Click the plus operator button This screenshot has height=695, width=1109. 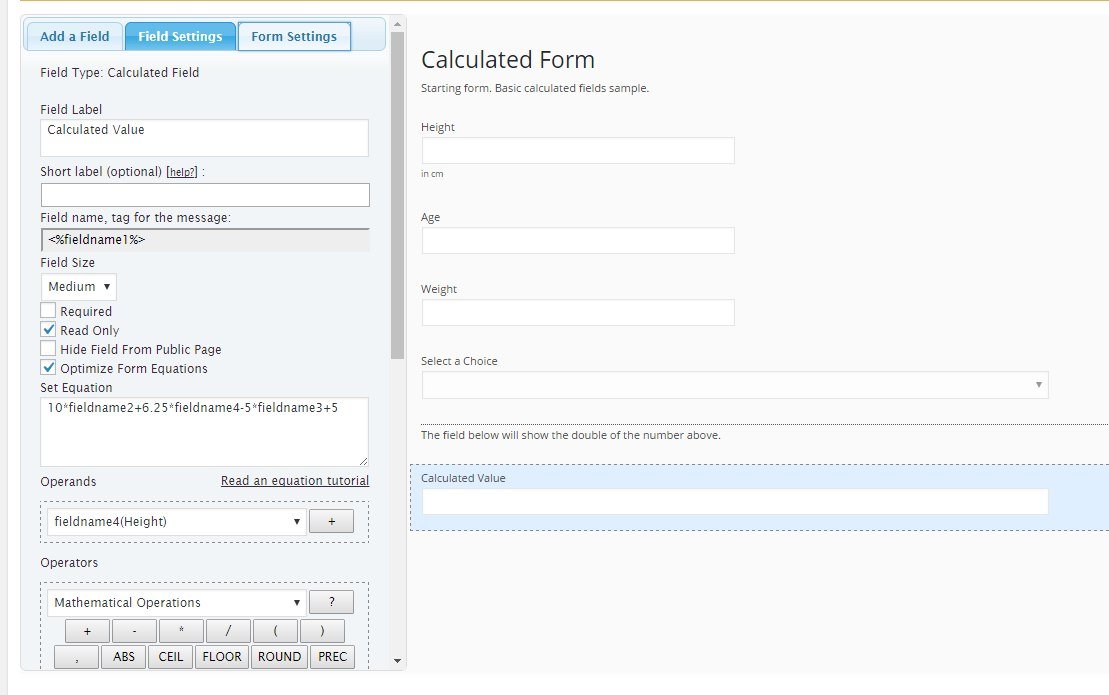click(88, 631)
